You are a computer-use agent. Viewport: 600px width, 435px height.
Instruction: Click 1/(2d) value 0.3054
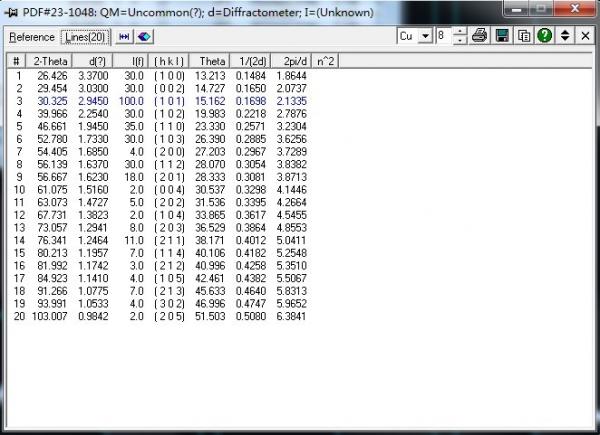(251, 164)
